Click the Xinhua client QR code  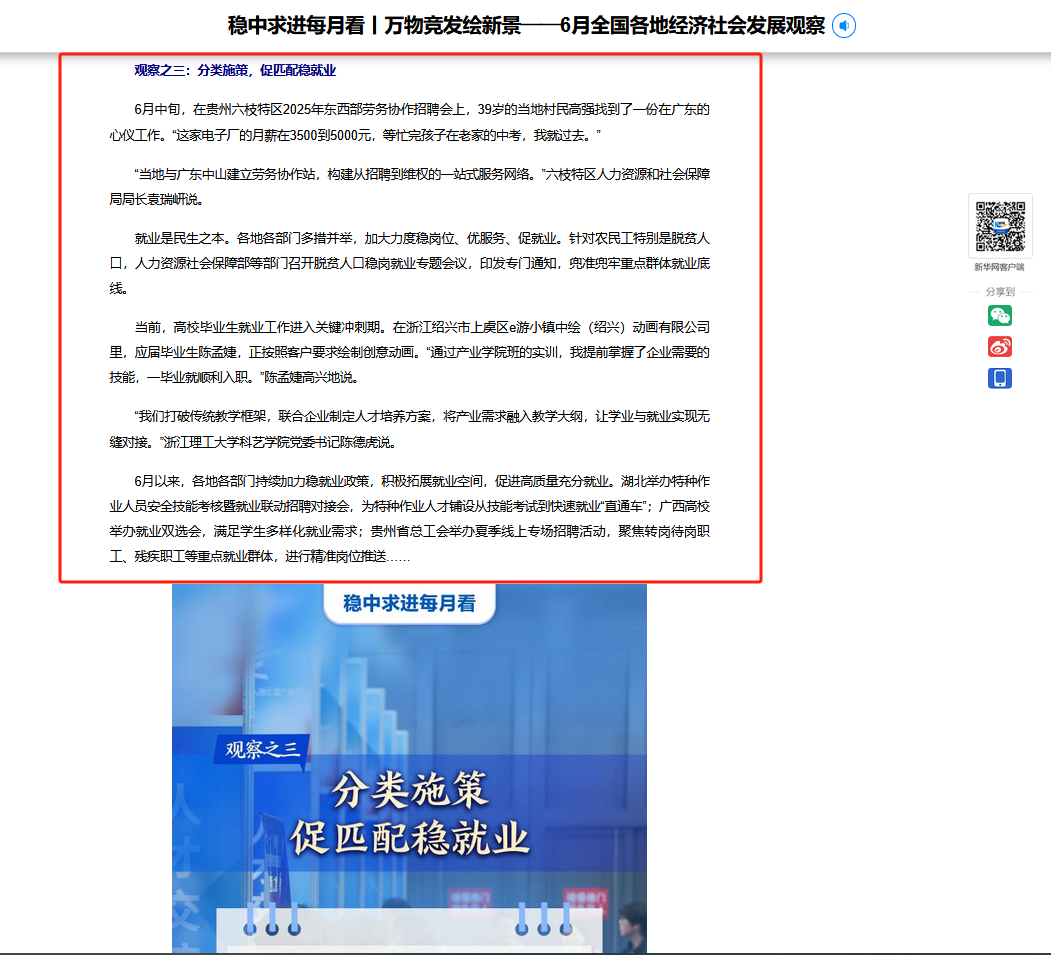999,226
